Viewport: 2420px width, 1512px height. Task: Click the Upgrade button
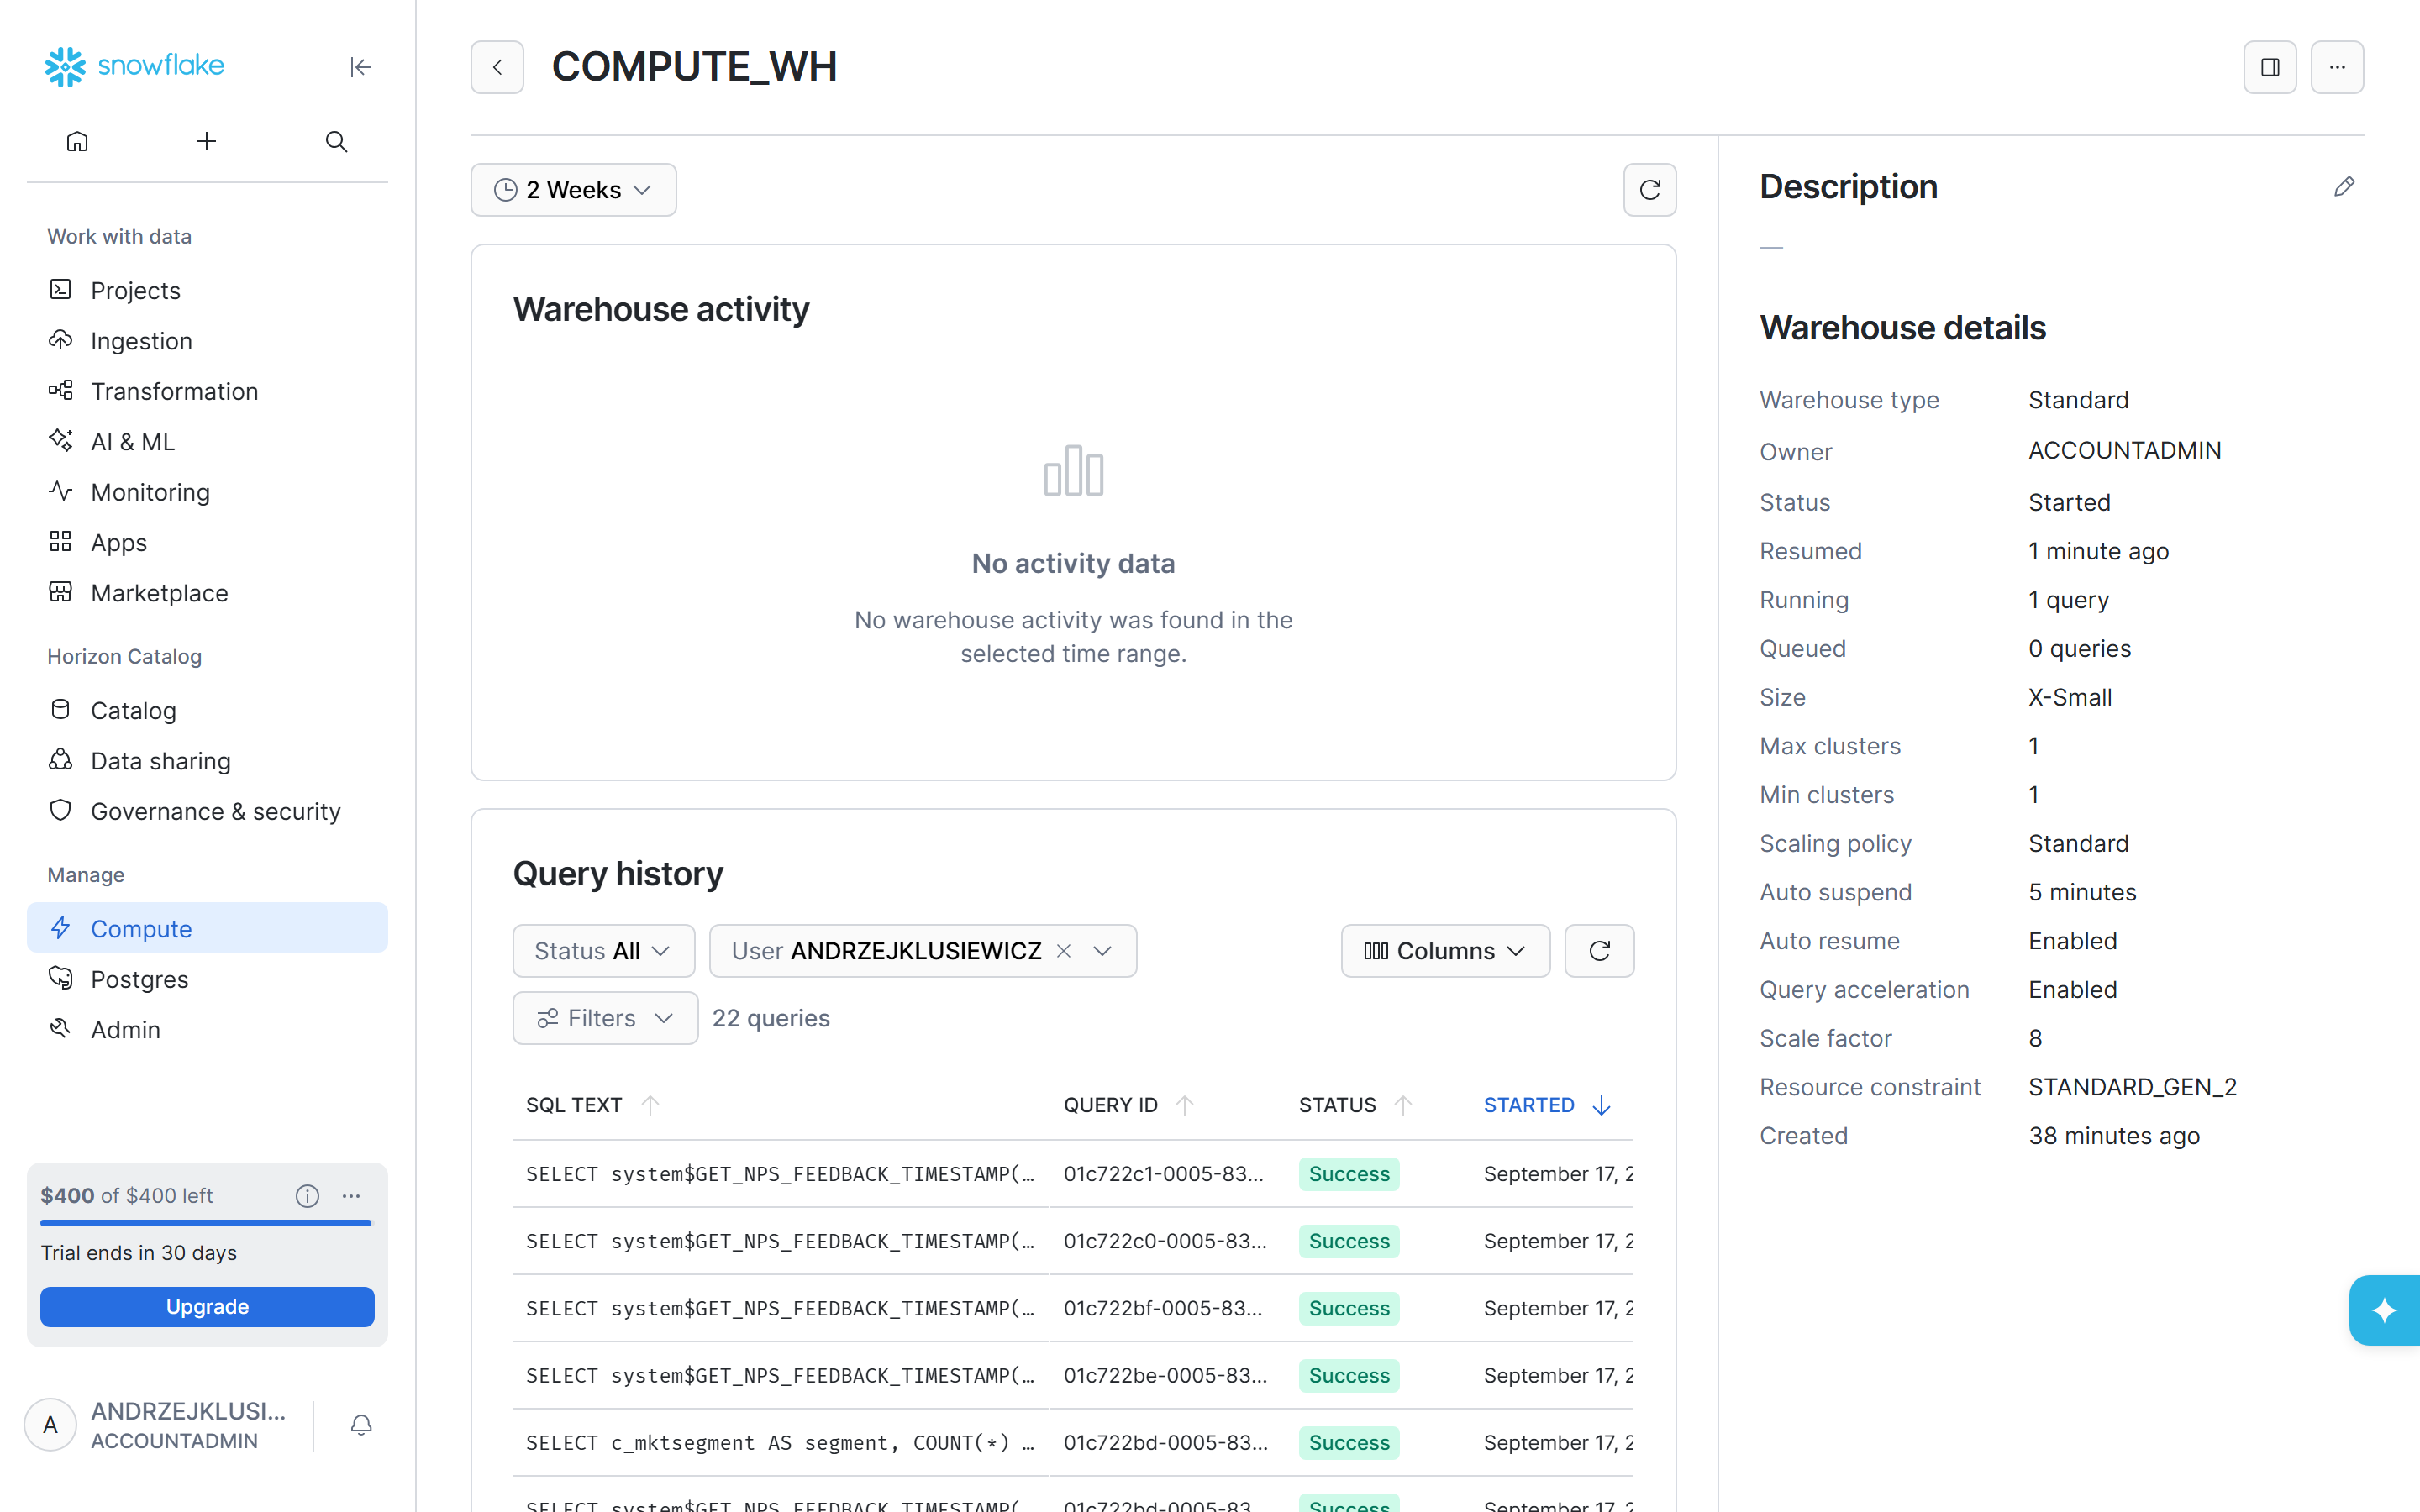click(207, 1307)
